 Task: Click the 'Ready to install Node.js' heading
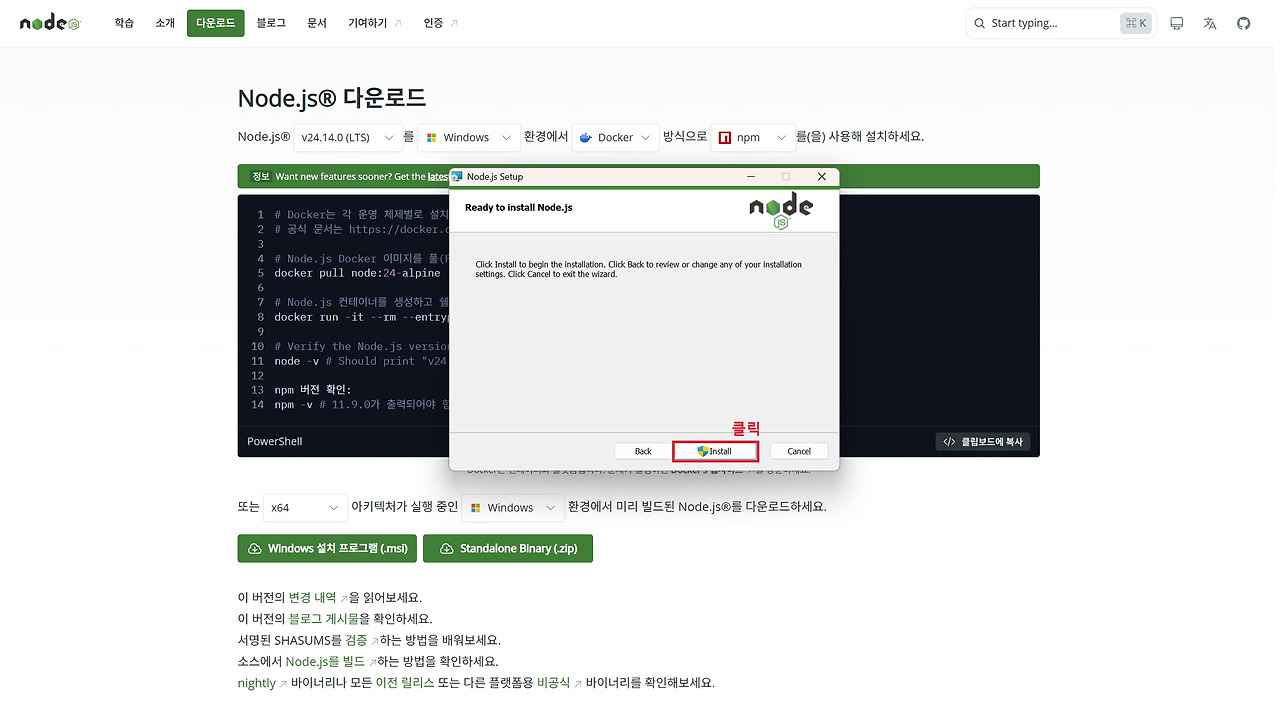(x=518, y=207)
